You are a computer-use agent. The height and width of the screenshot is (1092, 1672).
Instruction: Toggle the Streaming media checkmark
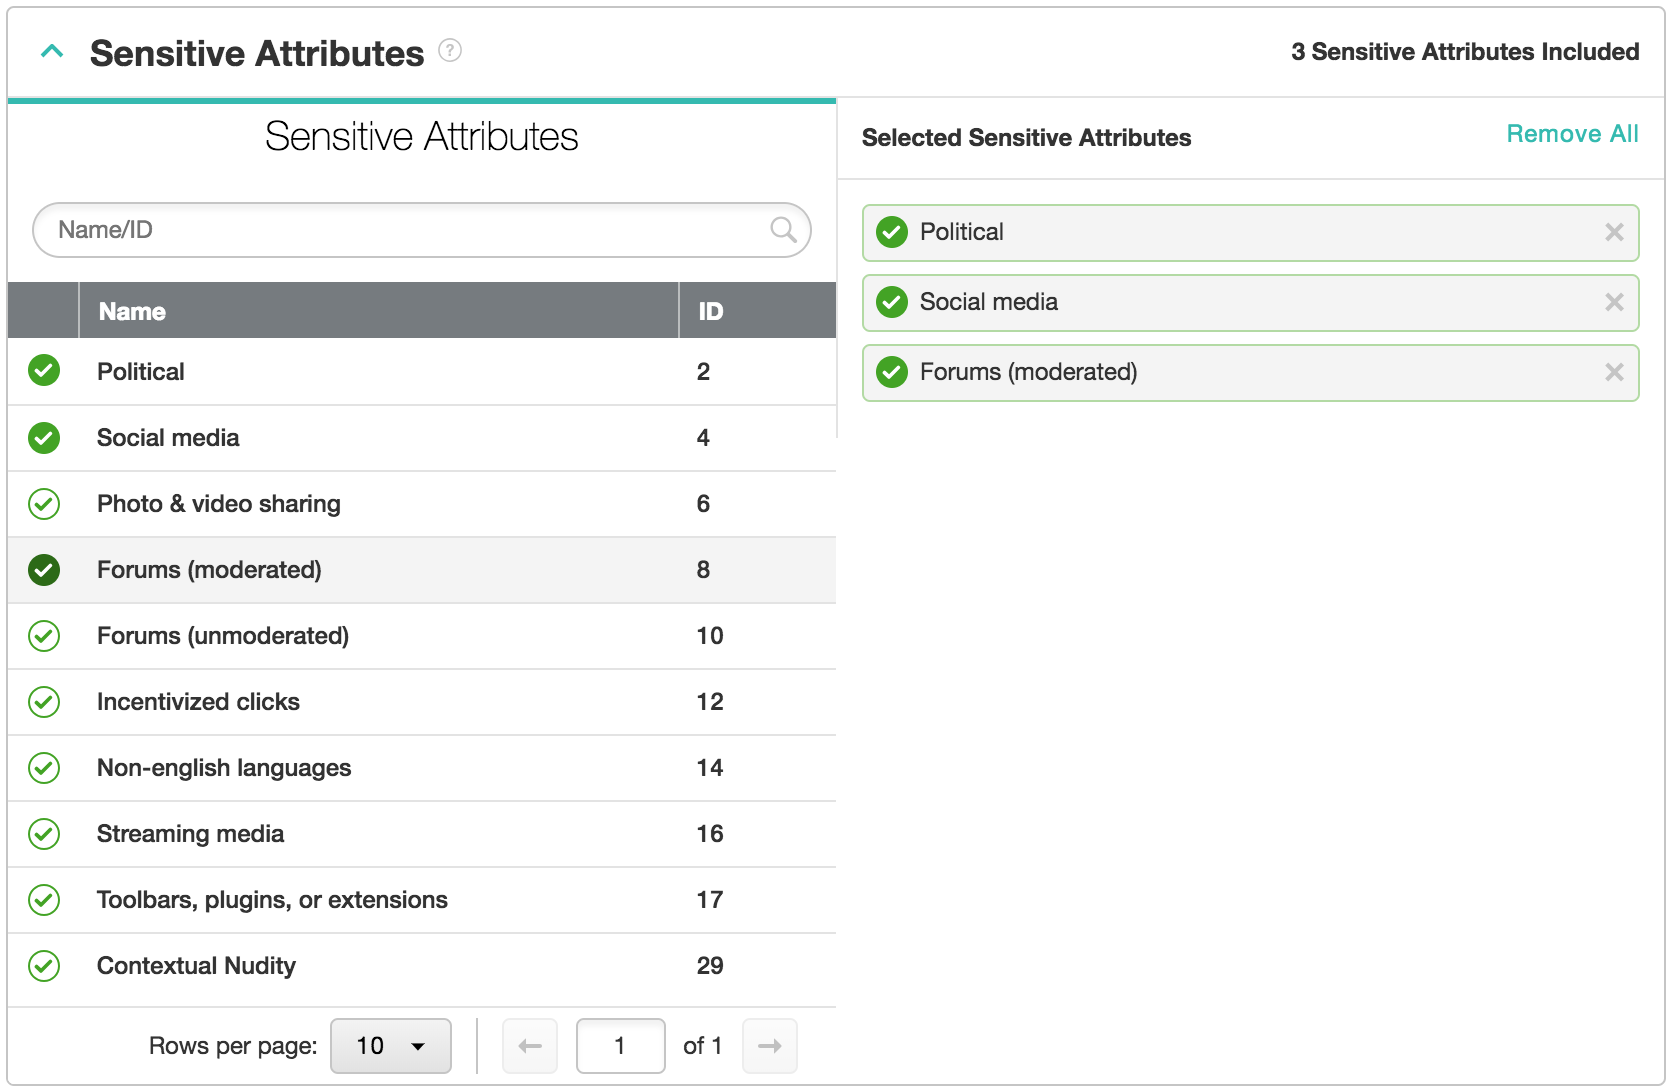pyautogui.click(x=44, y=834)
